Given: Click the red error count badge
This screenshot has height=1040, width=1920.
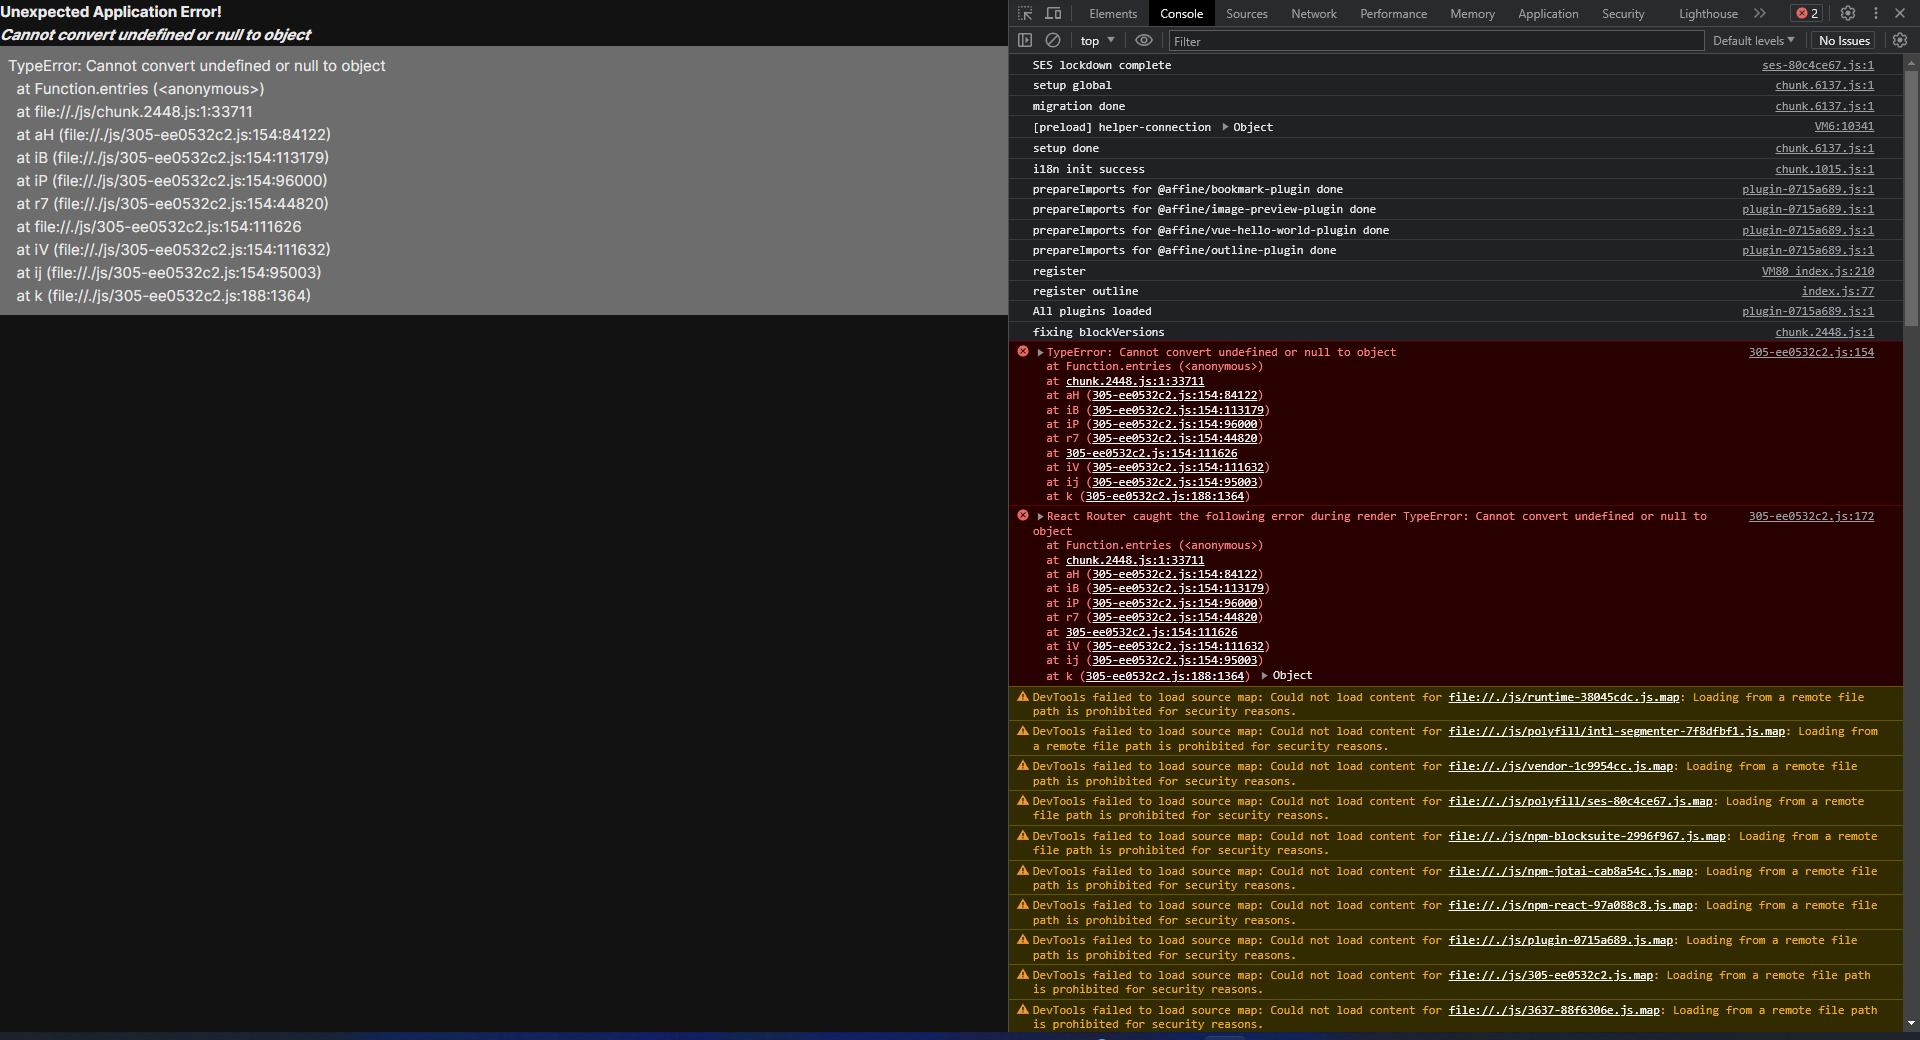Looking at the screenshot, I should tap(1804, 13).
